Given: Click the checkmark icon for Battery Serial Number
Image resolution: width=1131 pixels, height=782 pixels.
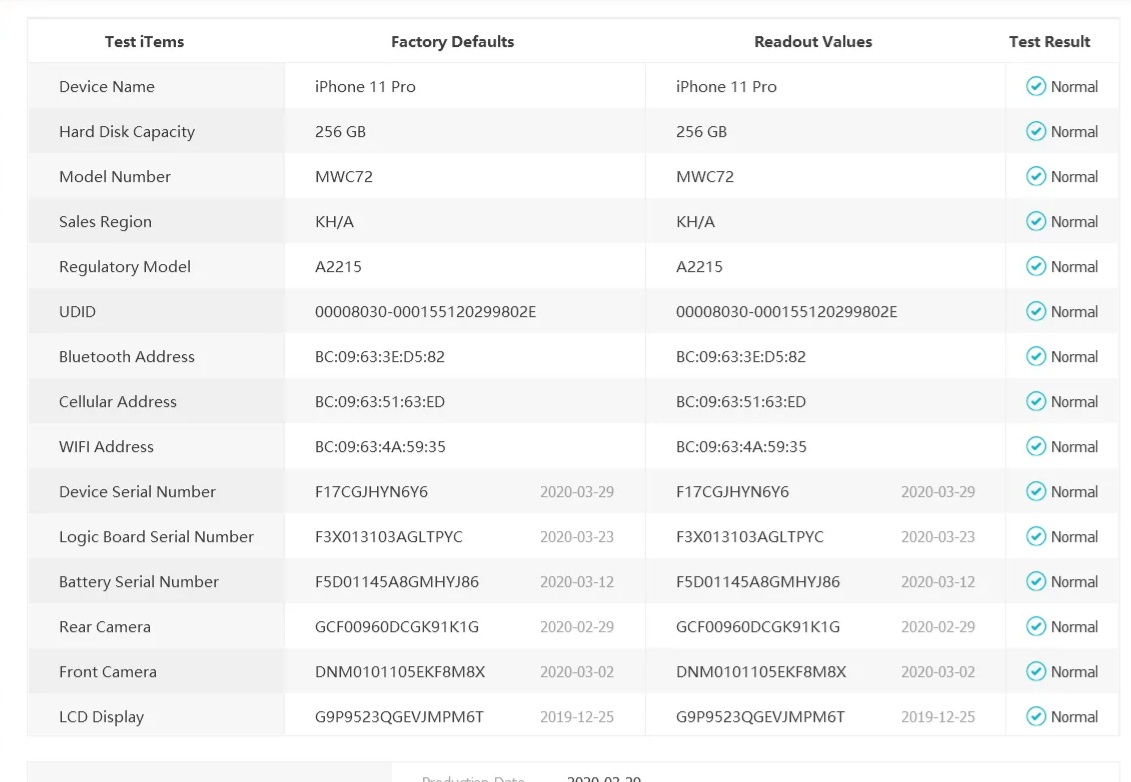Looking at the screenshot, I should click(x=1036, y=582).
